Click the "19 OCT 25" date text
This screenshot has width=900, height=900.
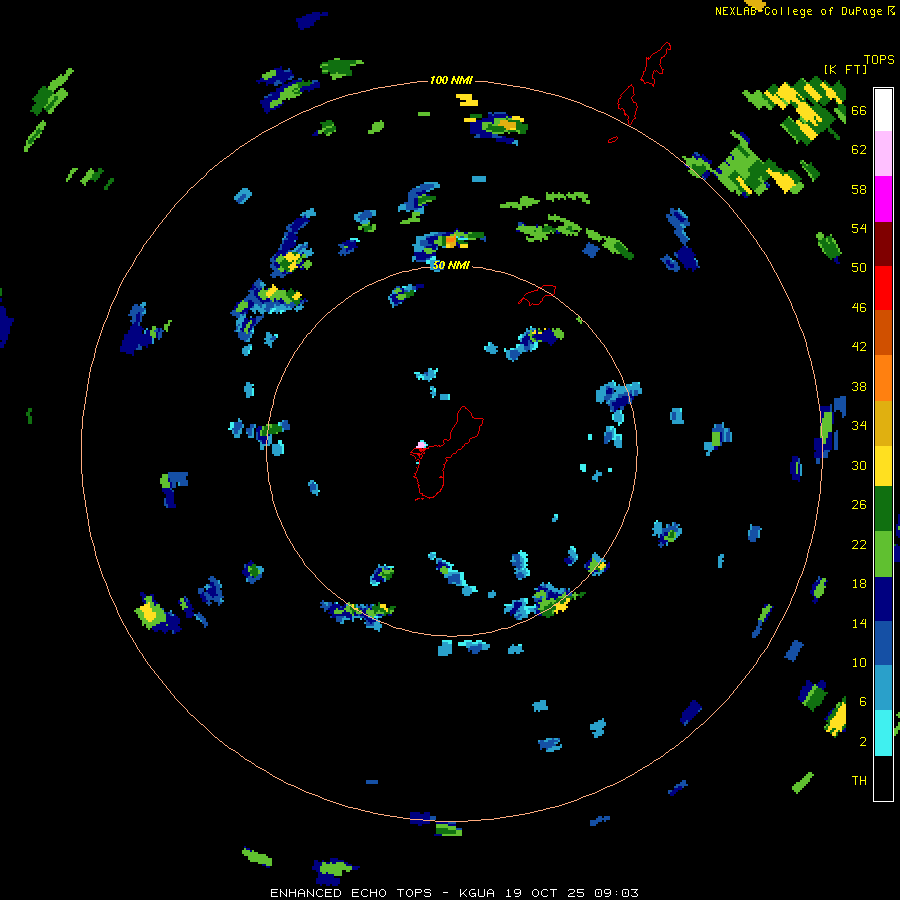click(x=545, y=893)
